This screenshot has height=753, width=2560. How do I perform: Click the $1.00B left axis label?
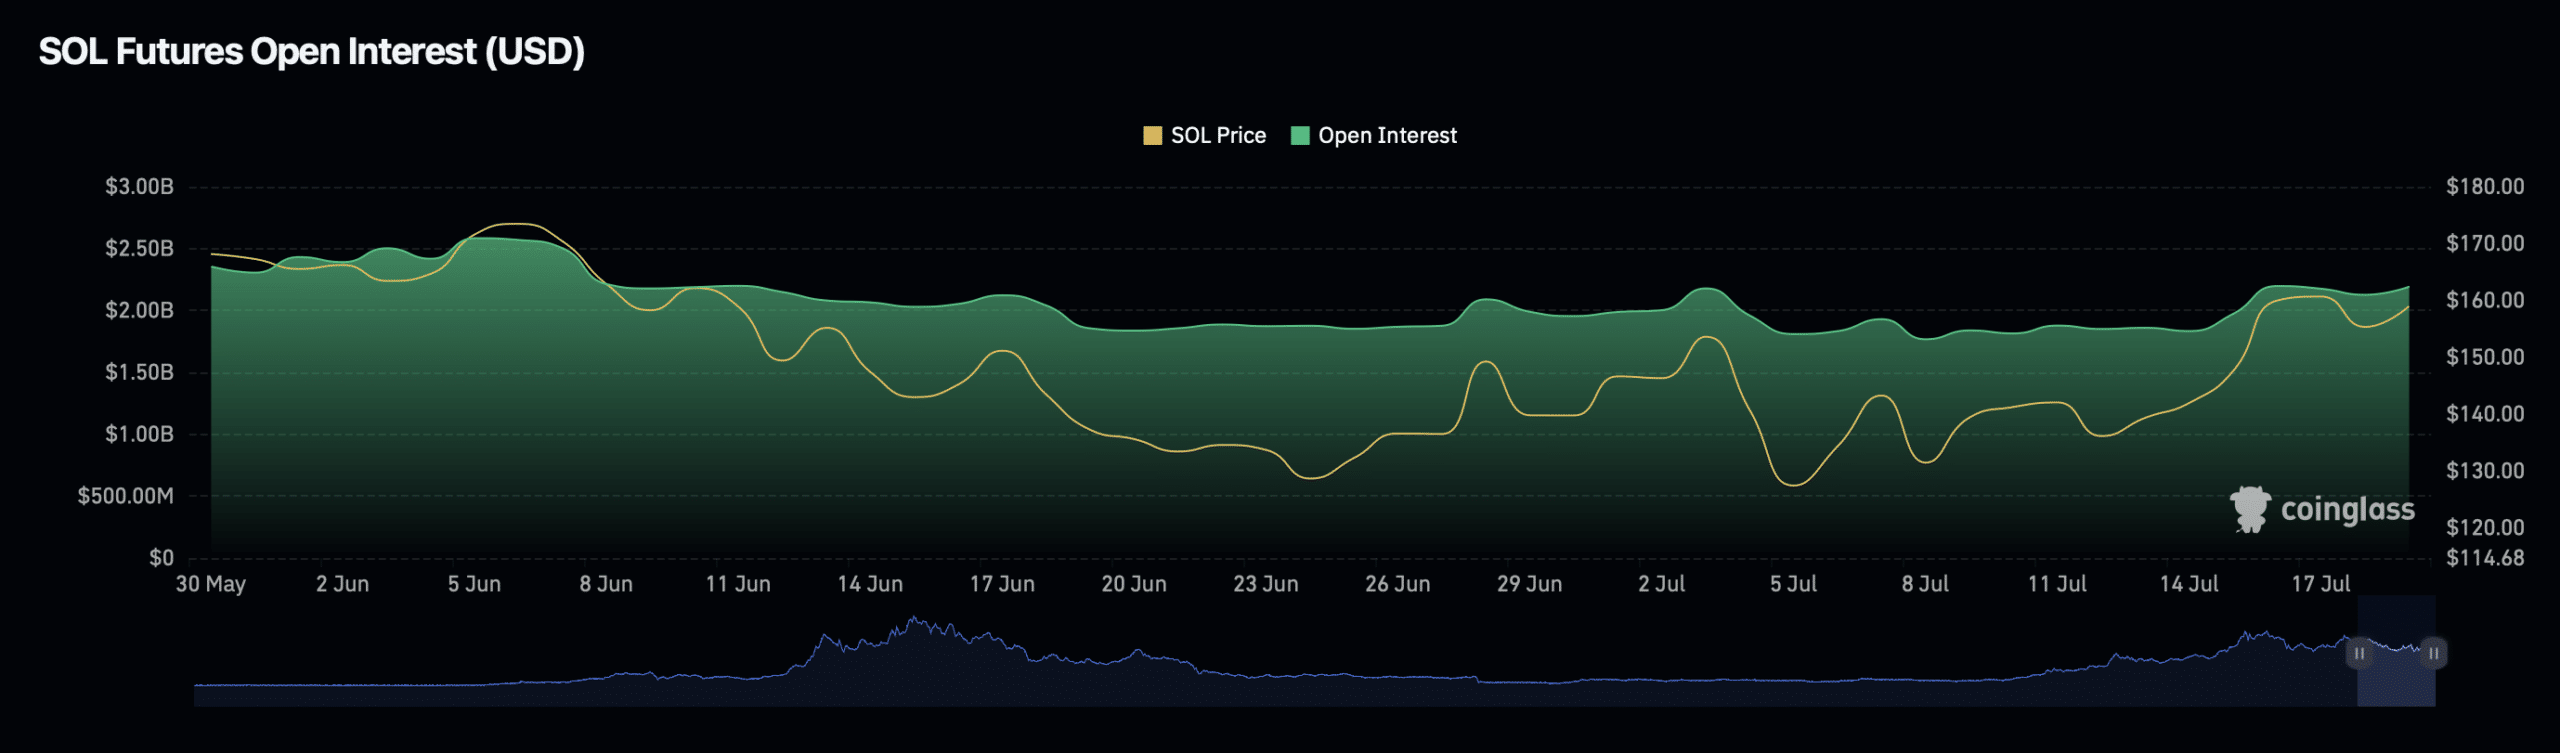click(x=139, y=435)
